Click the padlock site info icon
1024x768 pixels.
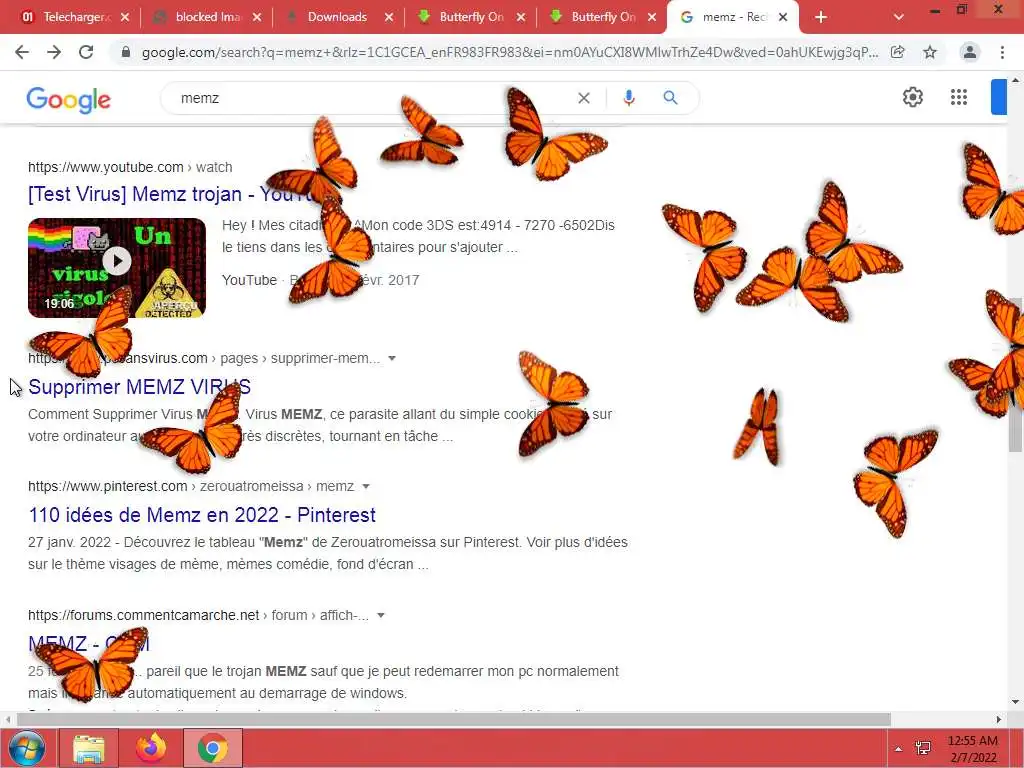click(x=126, y=52)
